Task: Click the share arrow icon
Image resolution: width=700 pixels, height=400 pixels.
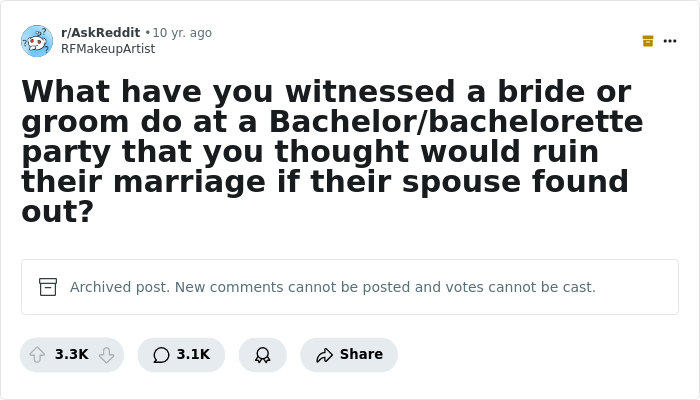Action: [324, 355]
